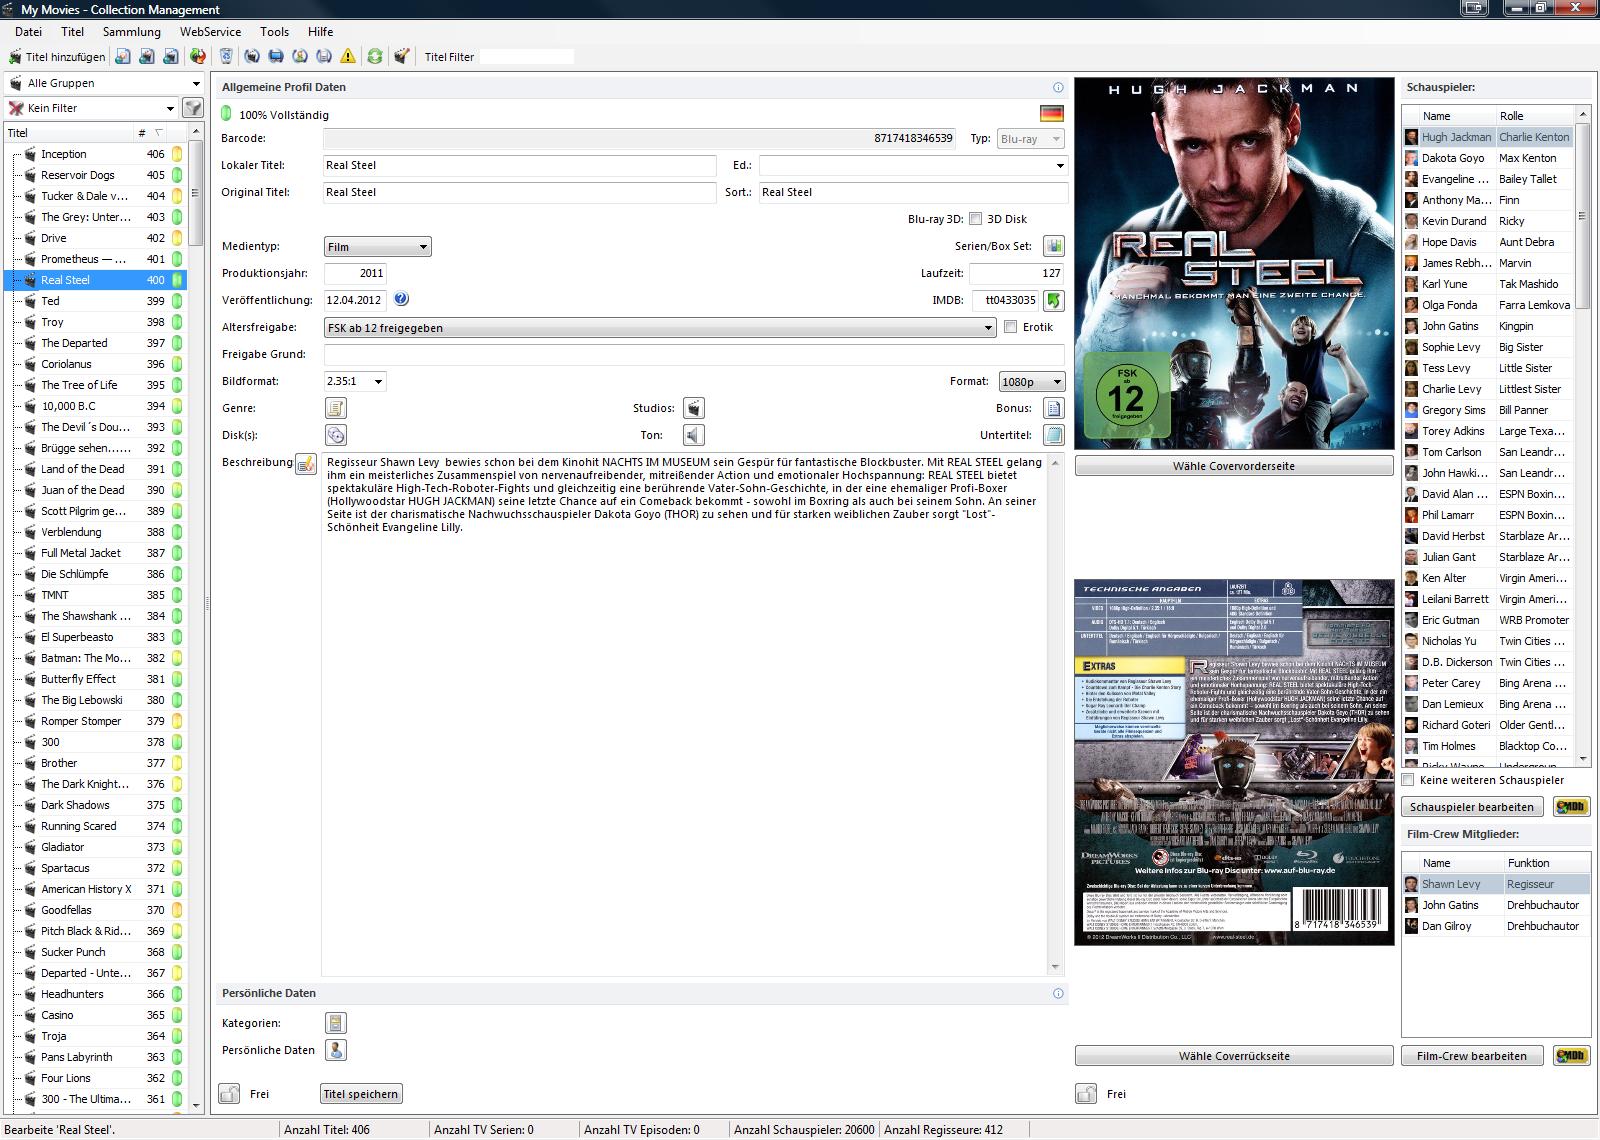Select 'The Big Lebowski' in title list
This screenshot has width=1600, height=1140.
(94, 700)
